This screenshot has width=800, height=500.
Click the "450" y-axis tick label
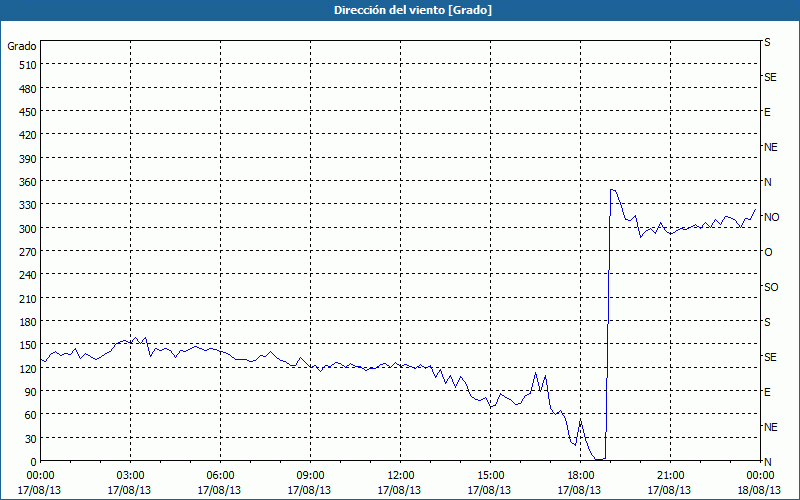click(x=28, y=112)
